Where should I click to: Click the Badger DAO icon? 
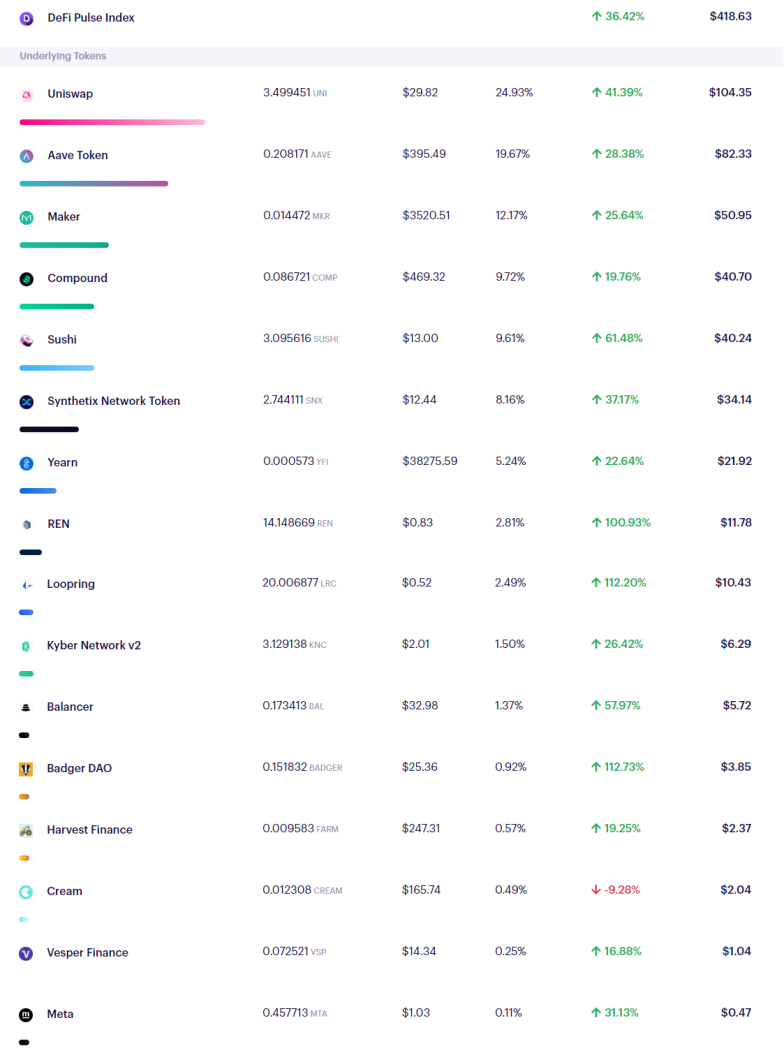point(26,769)
